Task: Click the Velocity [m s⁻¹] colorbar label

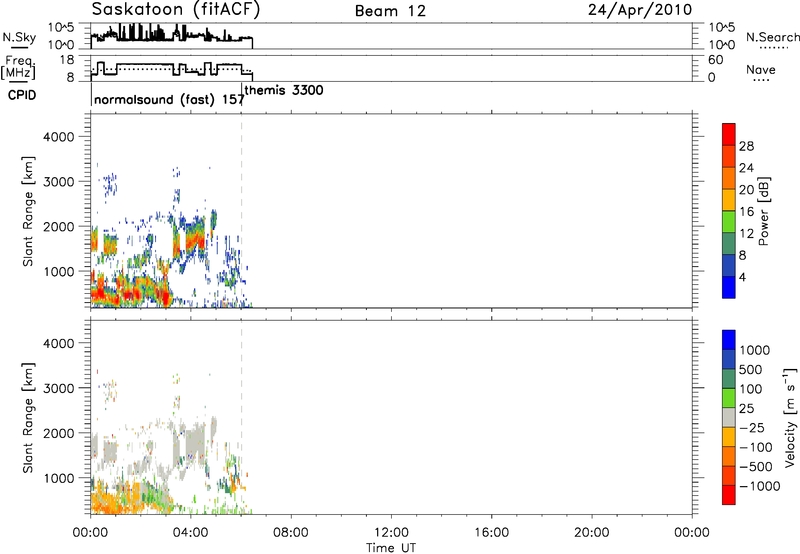Action: tap(790, 417)
